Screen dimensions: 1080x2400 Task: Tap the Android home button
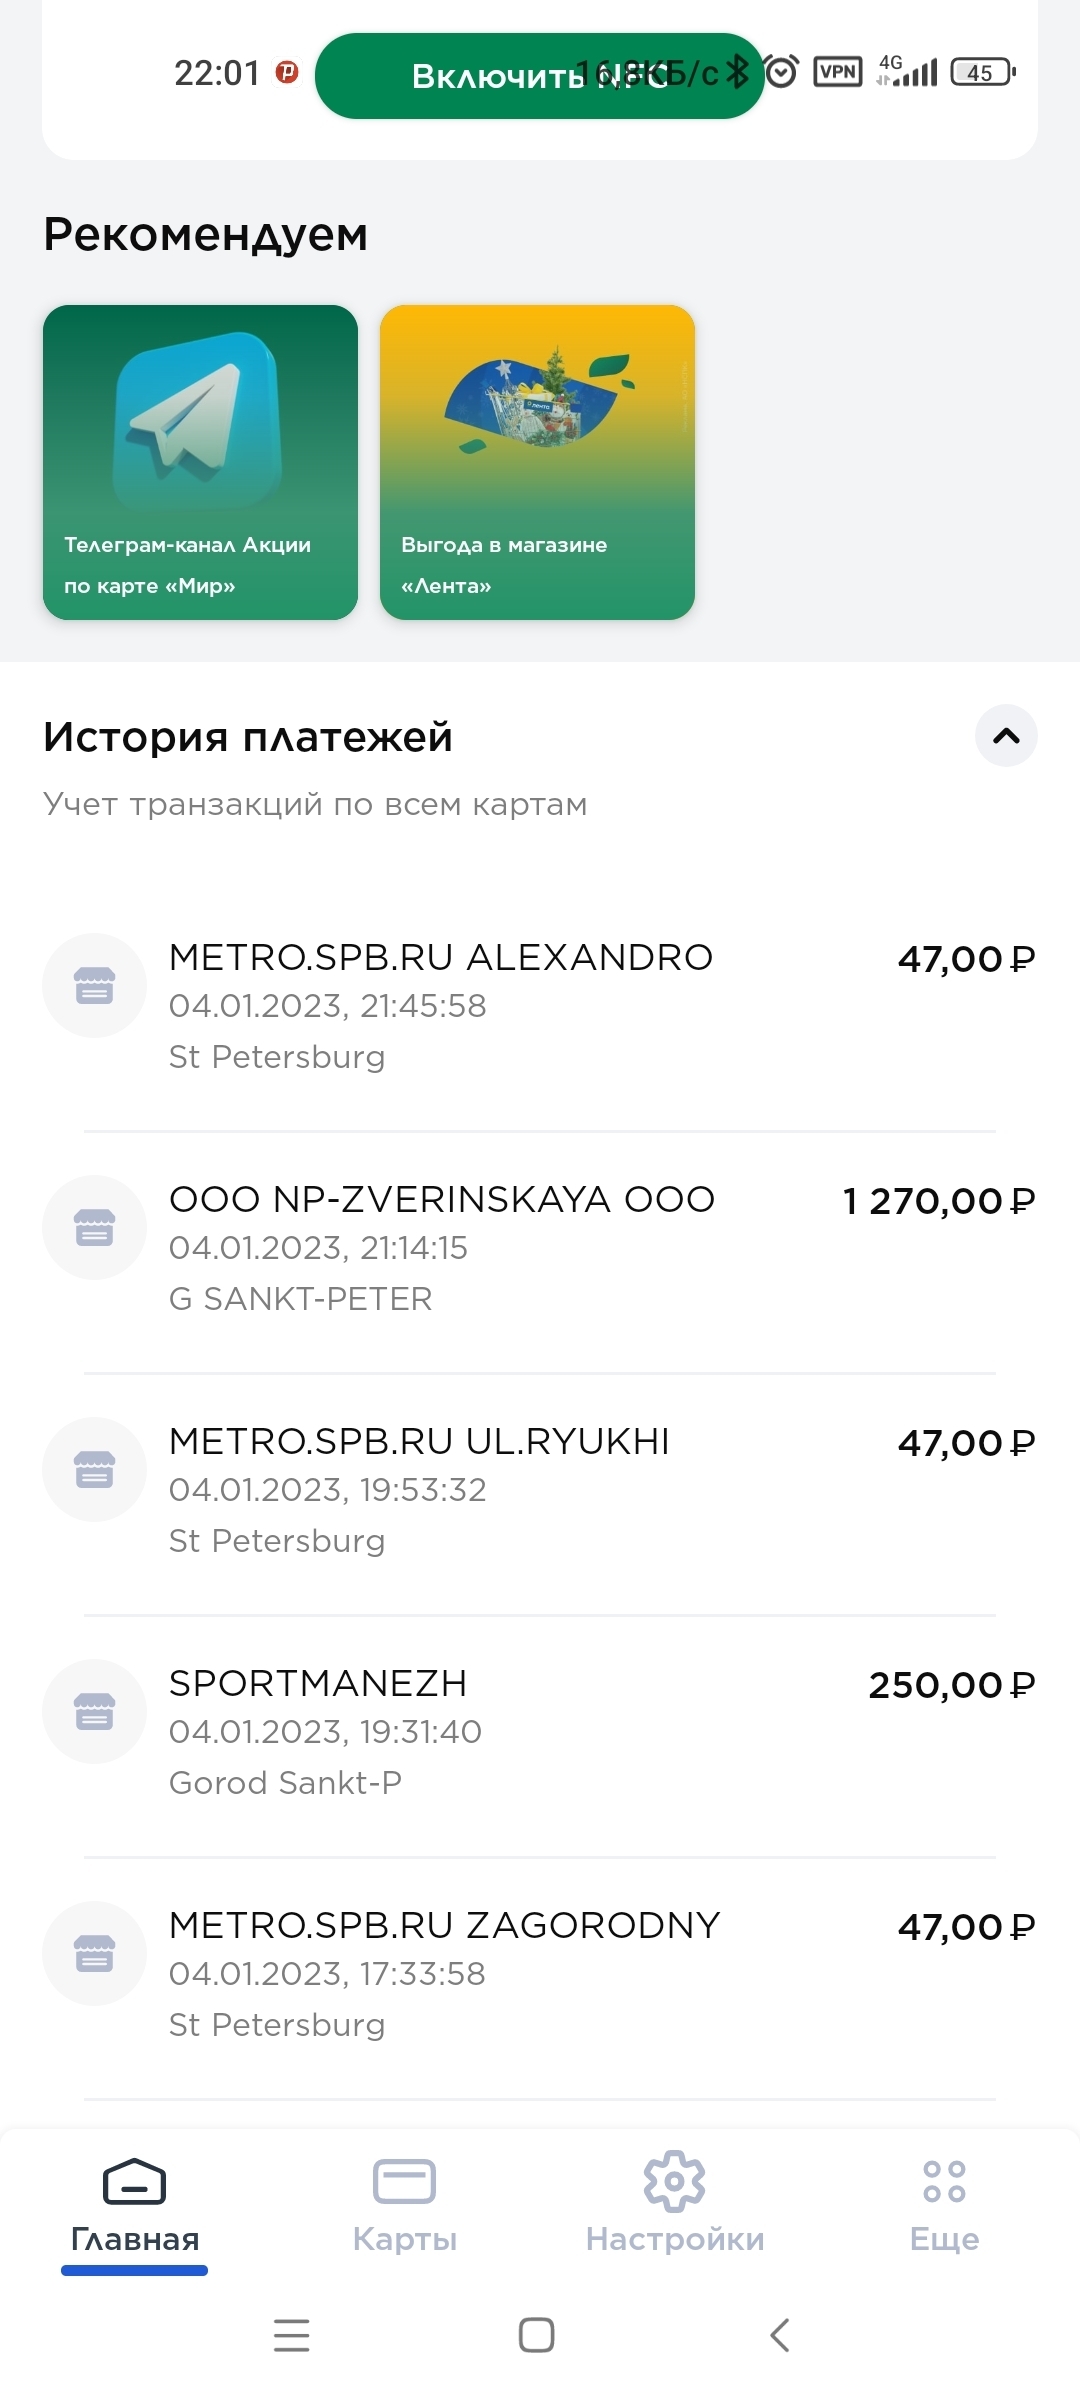(x=537, y=2336)
